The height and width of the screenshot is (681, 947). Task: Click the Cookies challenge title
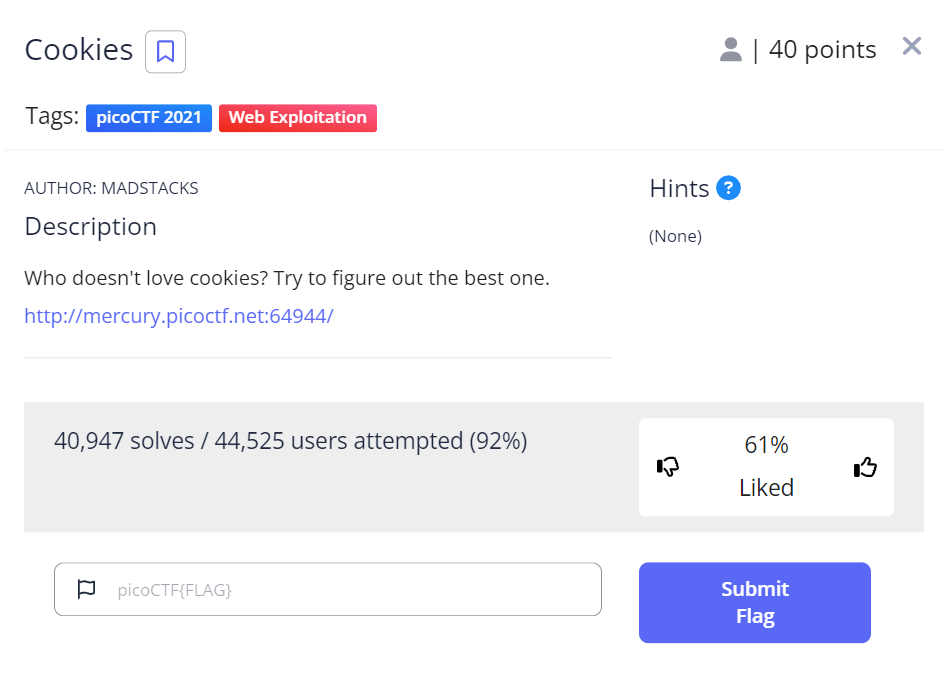tap(79, 50)
